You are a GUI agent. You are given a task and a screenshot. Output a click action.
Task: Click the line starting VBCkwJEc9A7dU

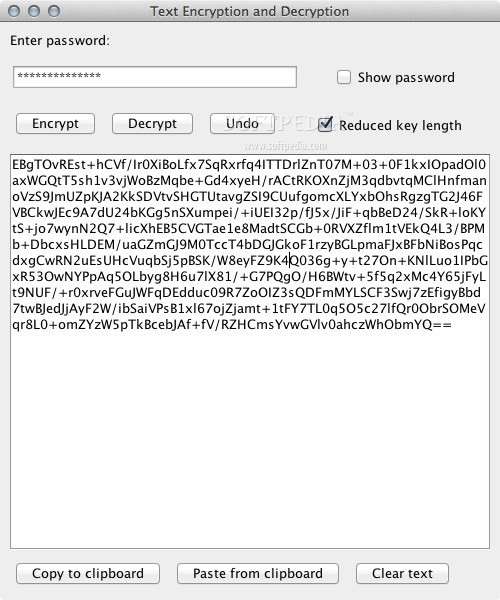[249, 213]
